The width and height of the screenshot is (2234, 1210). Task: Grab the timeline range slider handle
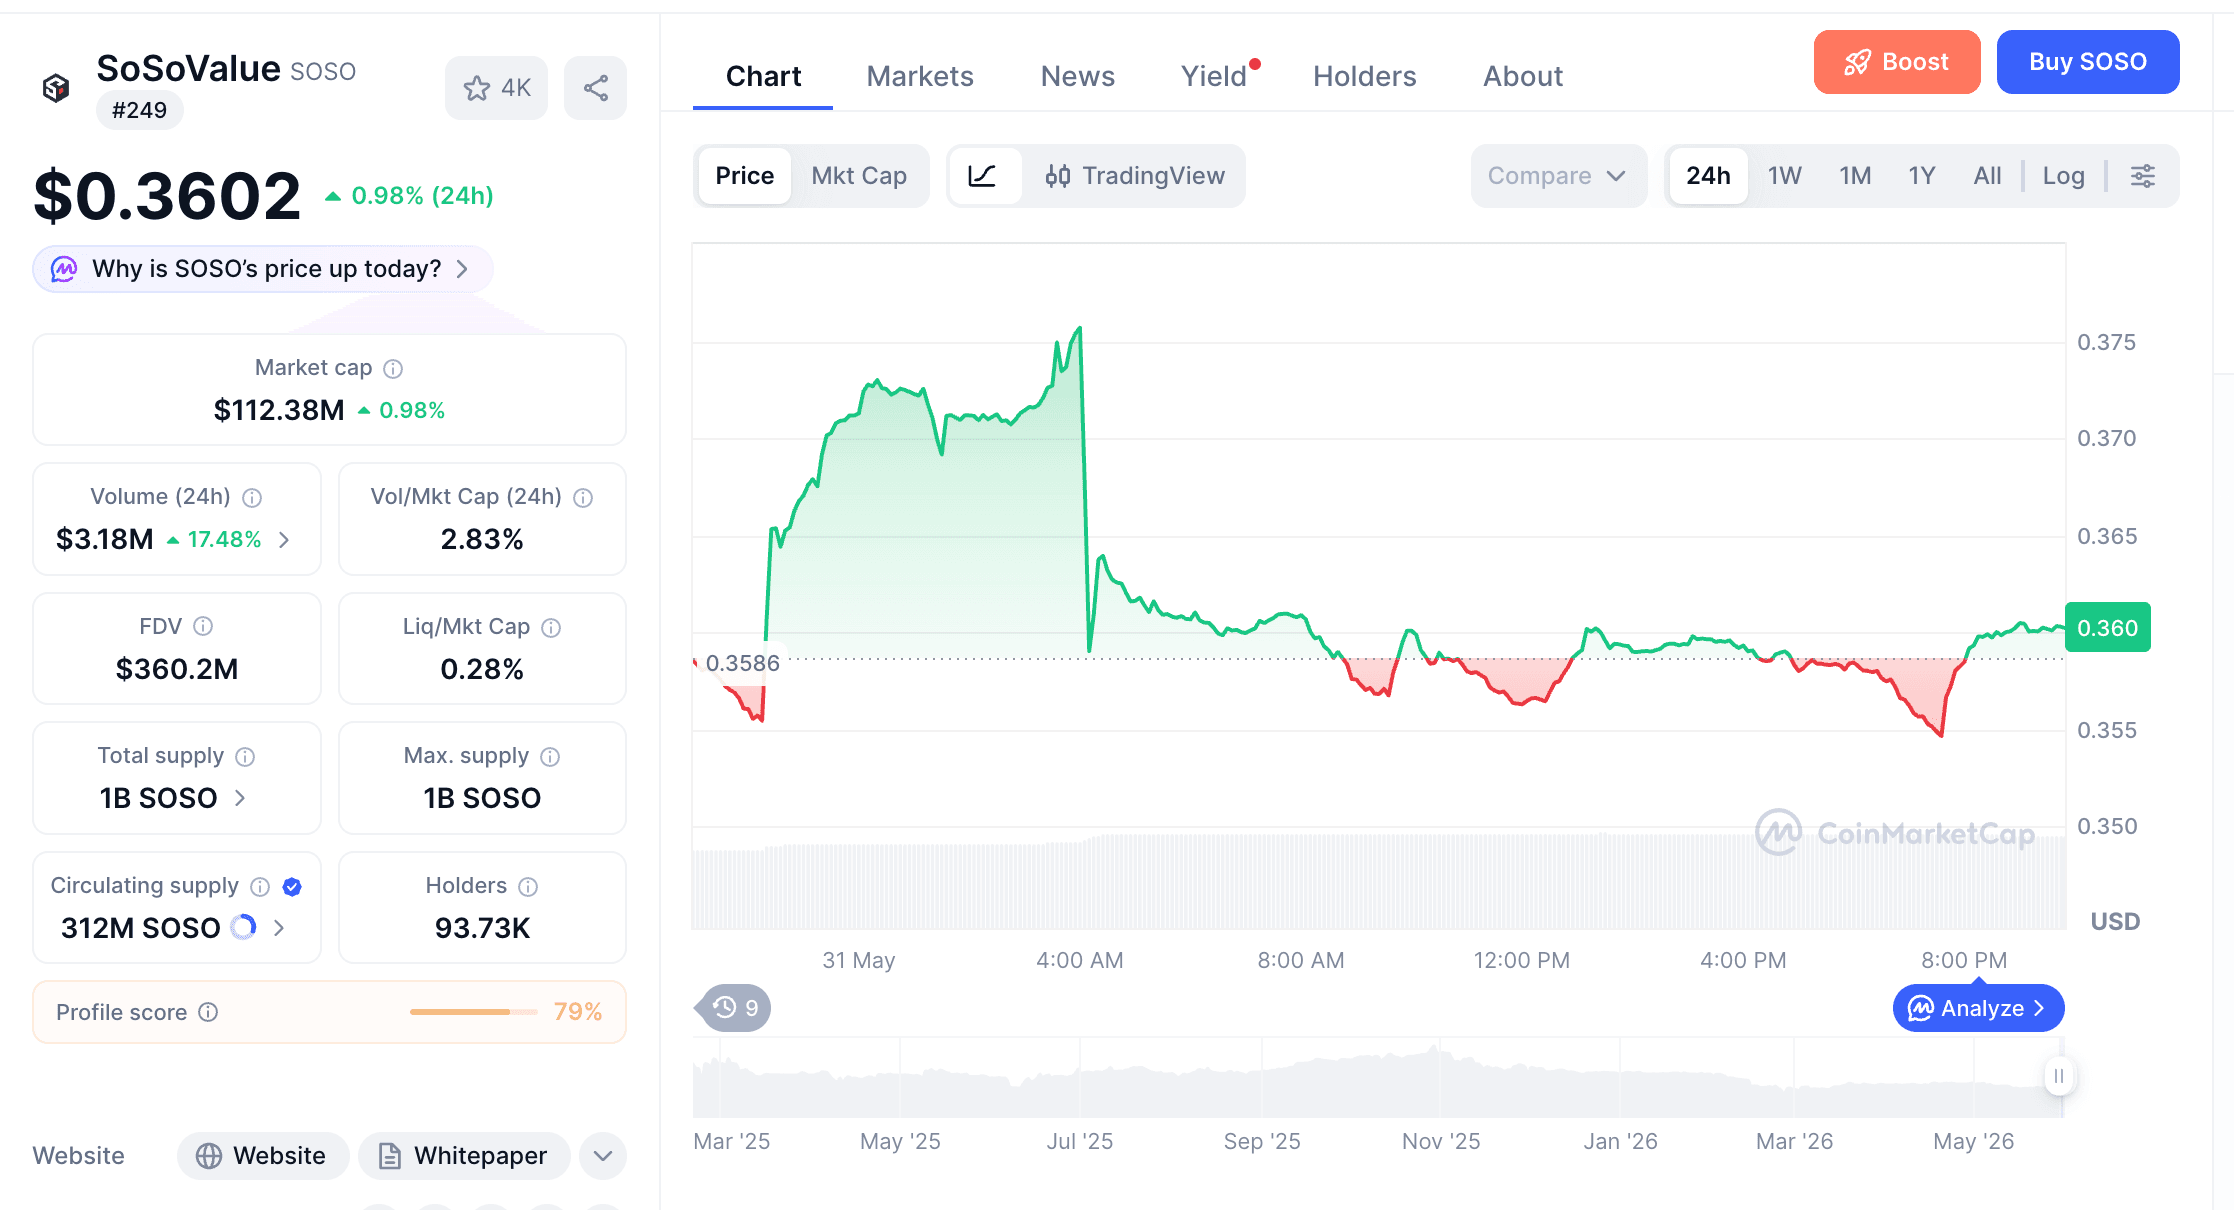(x=2059, y=1076)
